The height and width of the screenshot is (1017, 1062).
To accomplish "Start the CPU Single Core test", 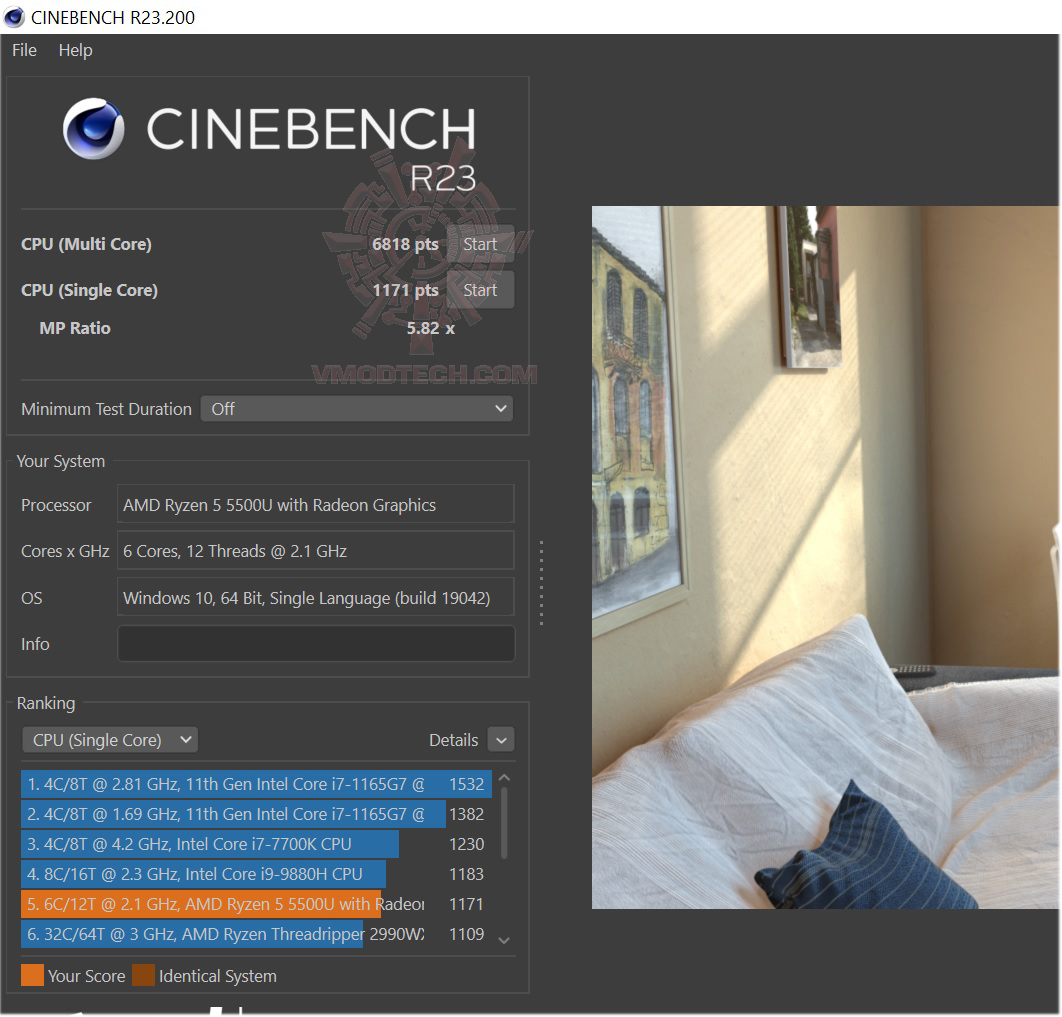I will point(480,290).
